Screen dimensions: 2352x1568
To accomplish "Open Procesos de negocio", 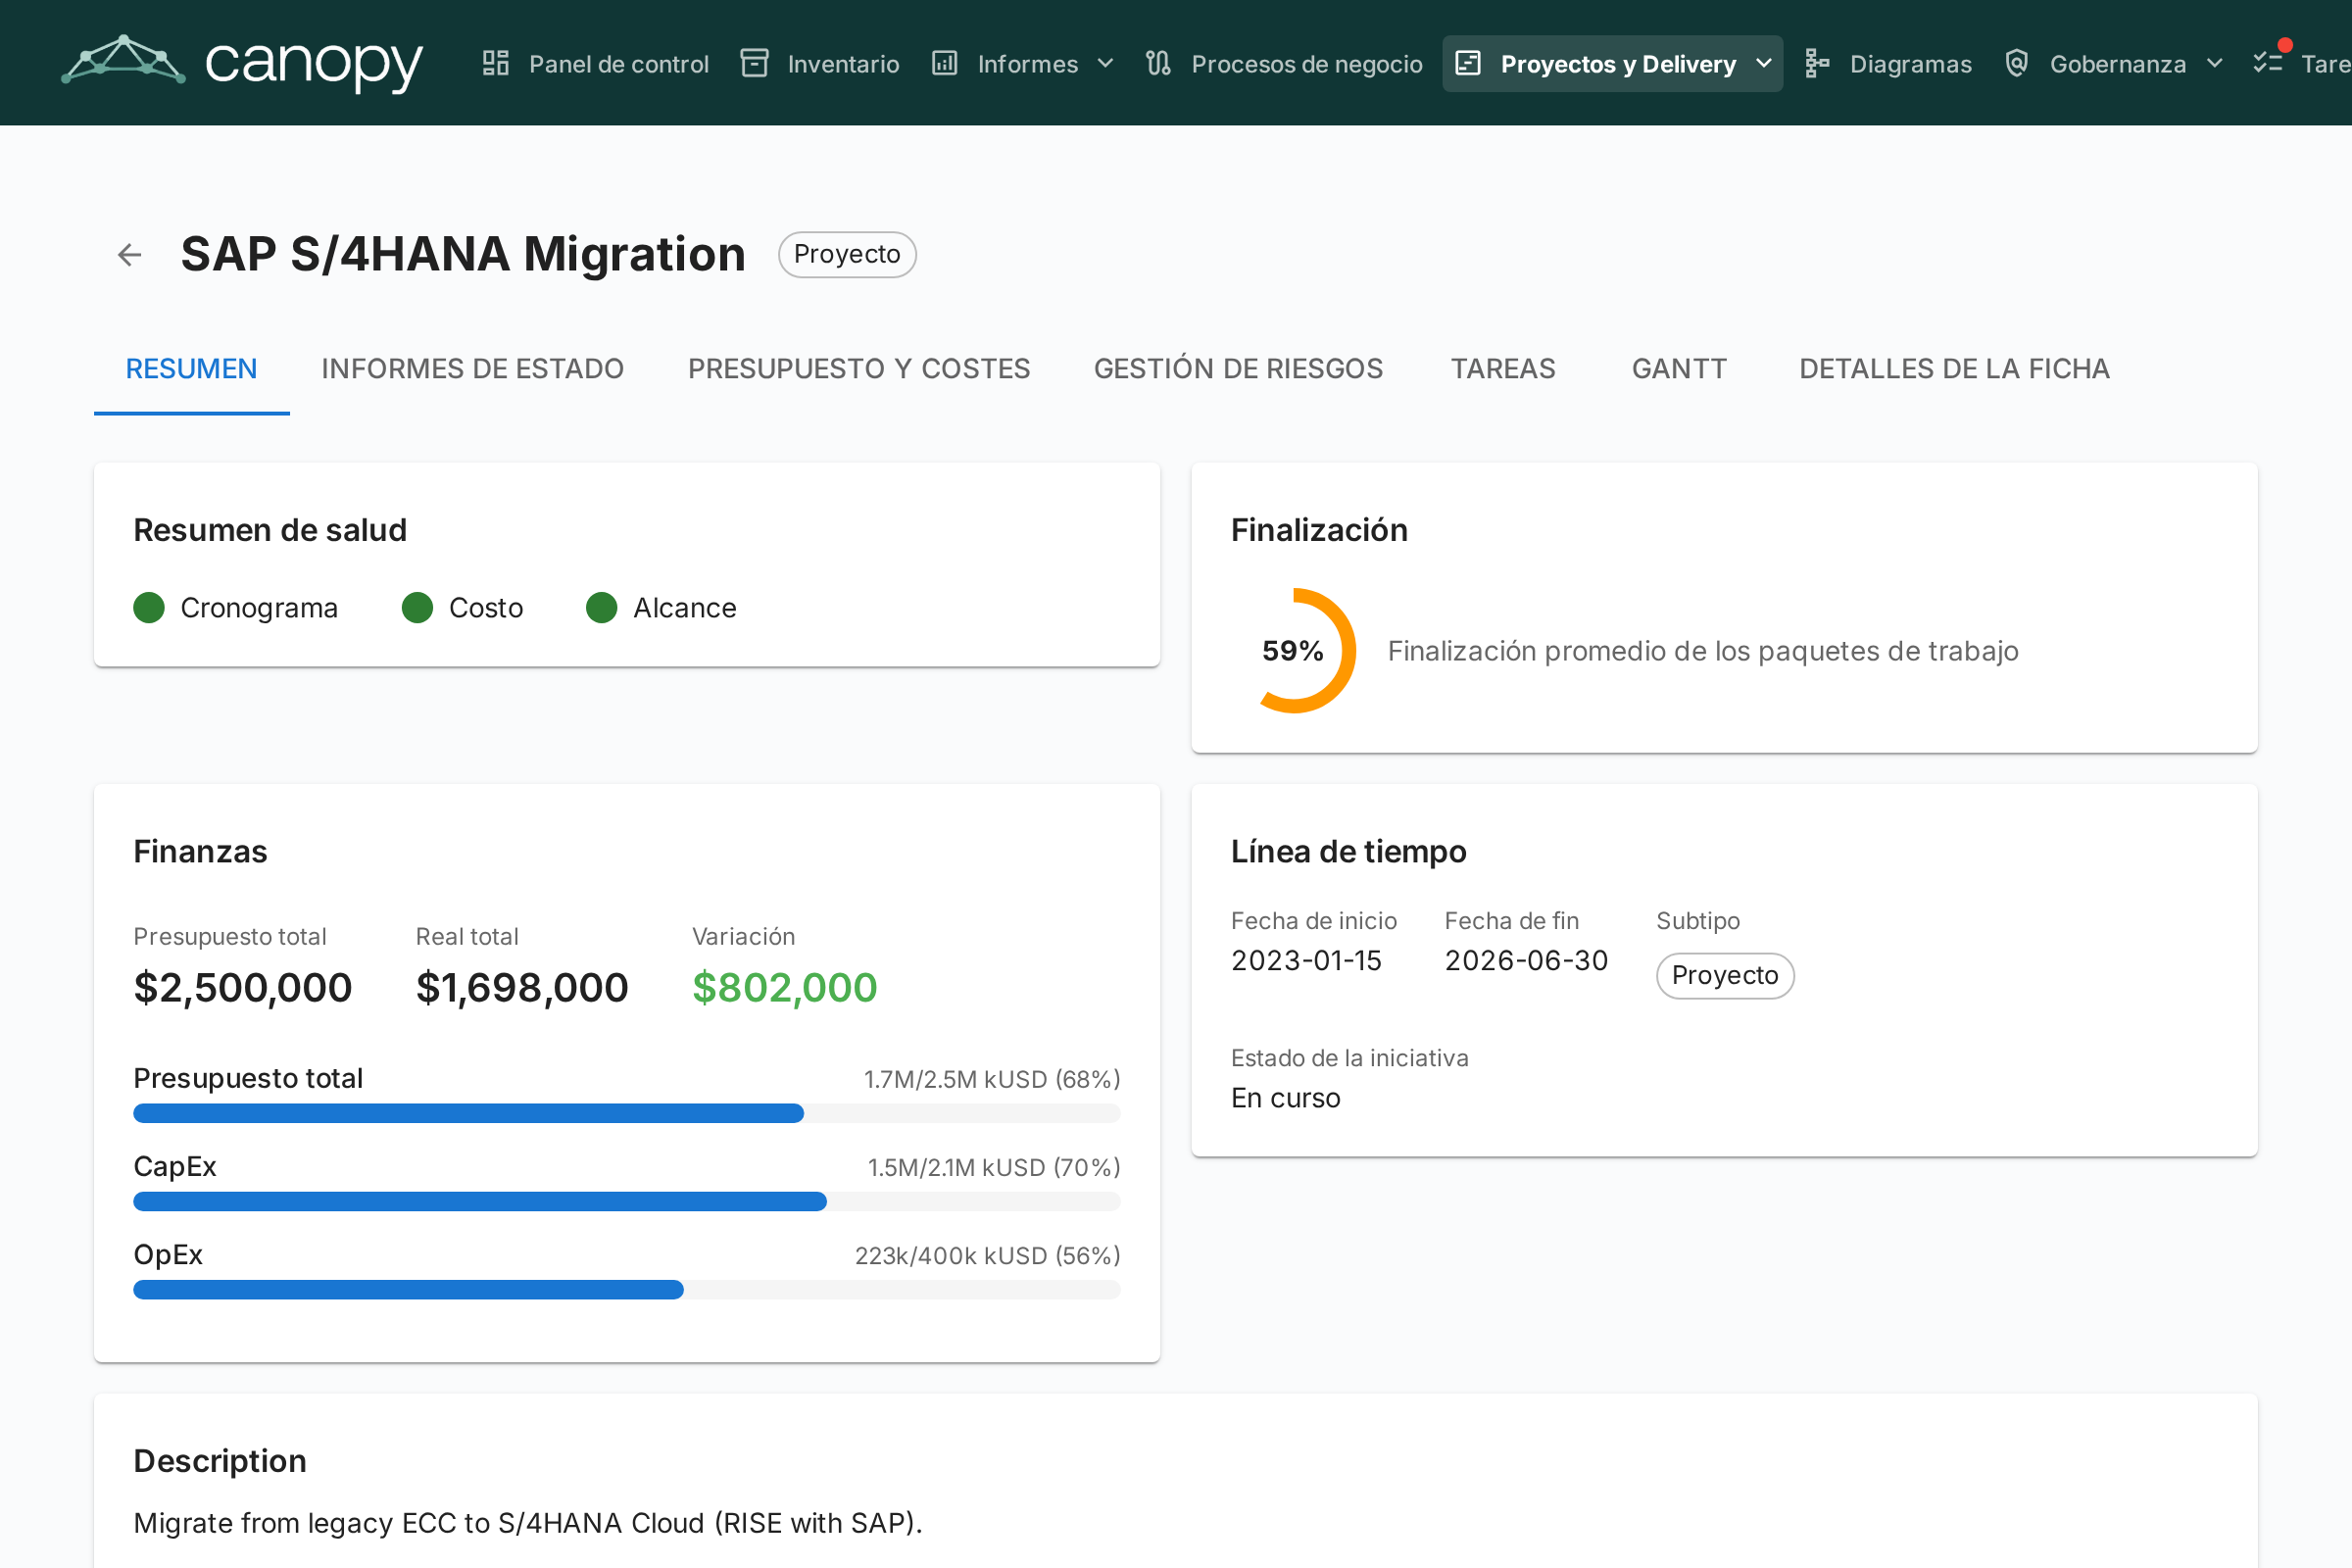I will pos(1285,64).
